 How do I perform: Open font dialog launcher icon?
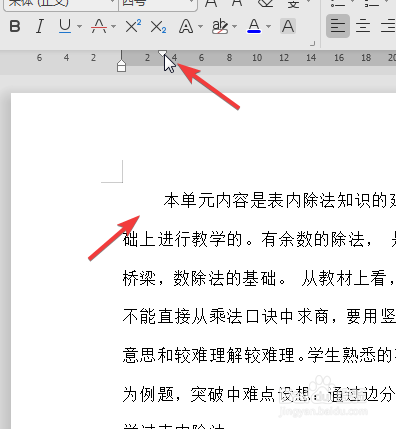[x=312, y=44]
